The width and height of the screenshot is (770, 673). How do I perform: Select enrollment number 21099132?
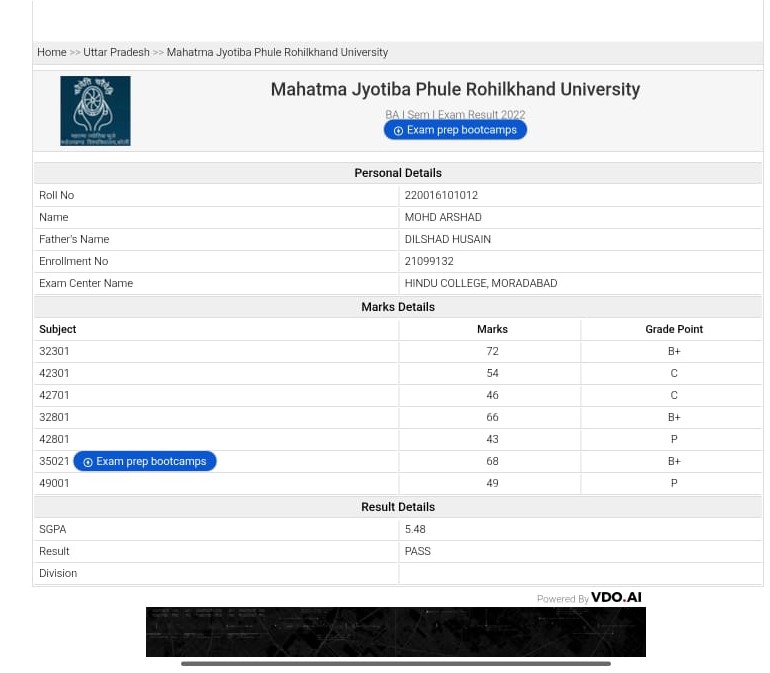(429, 261)
